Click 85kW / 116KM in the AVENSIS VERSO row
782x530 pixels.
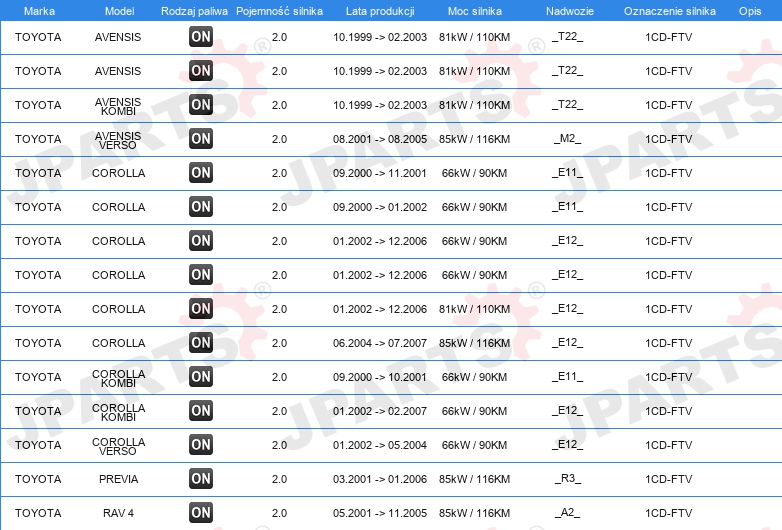click(474, 139)
